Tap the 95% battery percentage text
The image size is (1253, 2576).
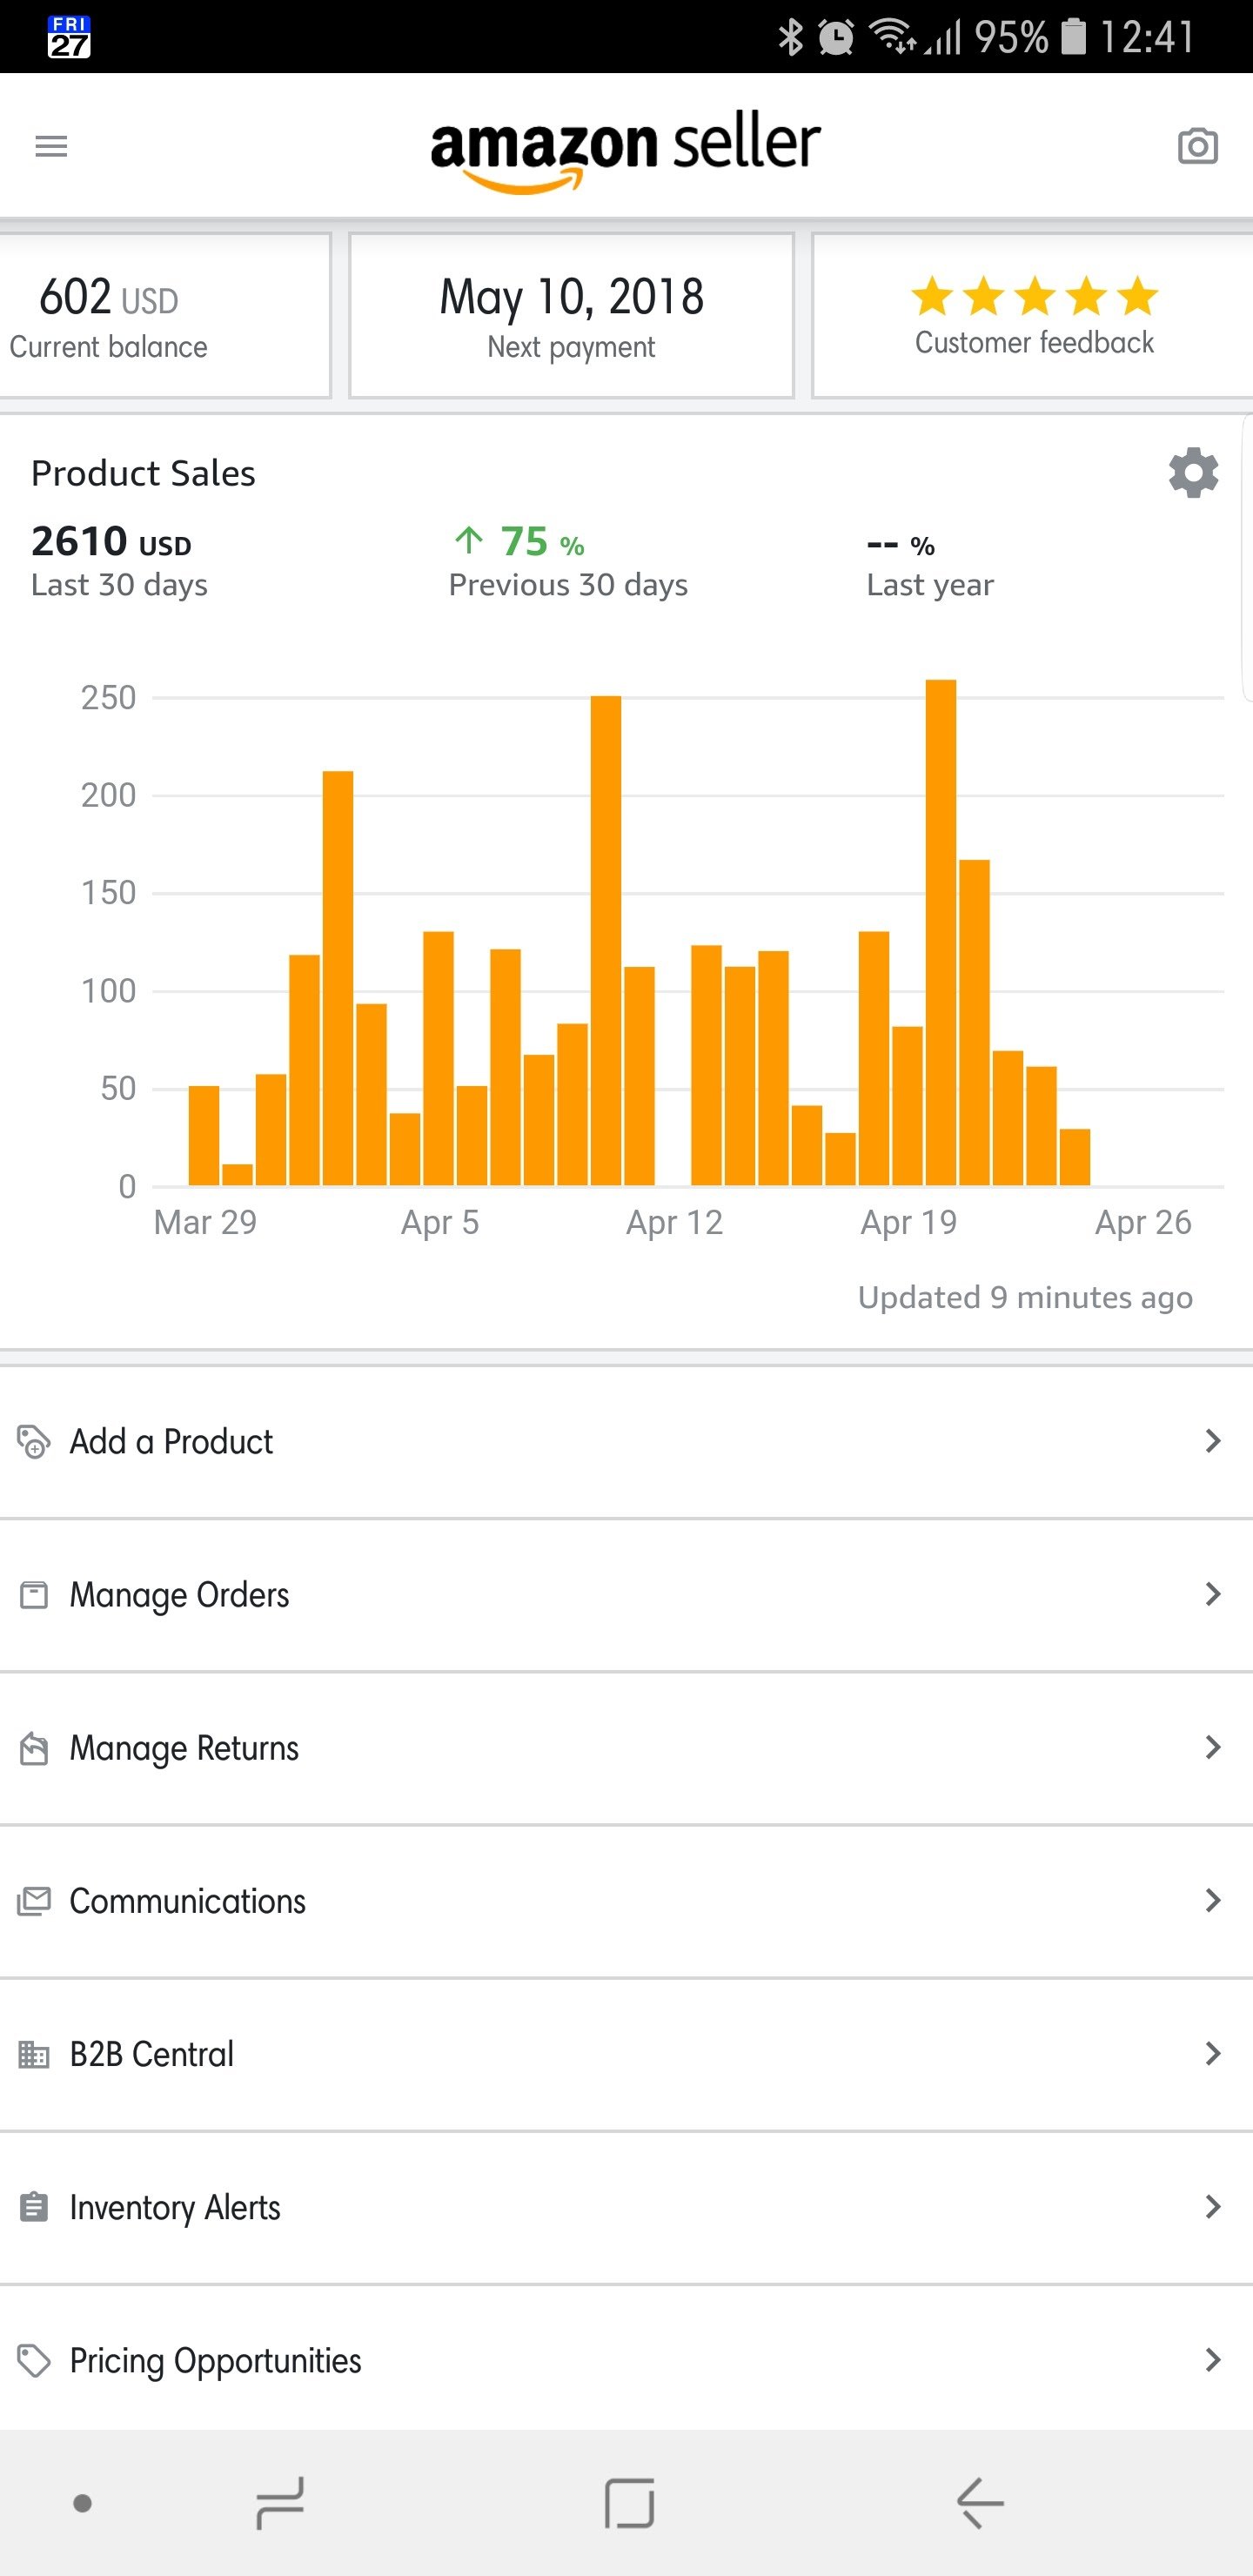(1011, 38)
